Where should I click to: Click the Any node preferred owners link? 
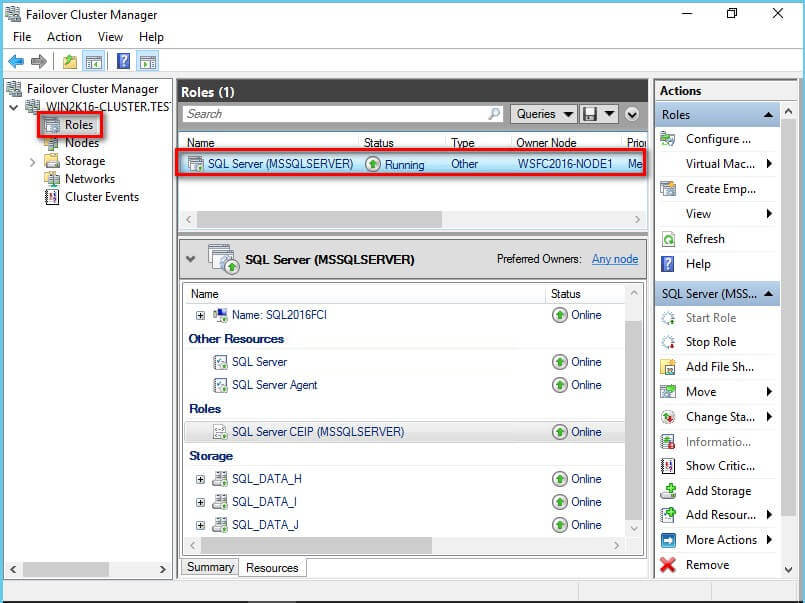[614, 258]
